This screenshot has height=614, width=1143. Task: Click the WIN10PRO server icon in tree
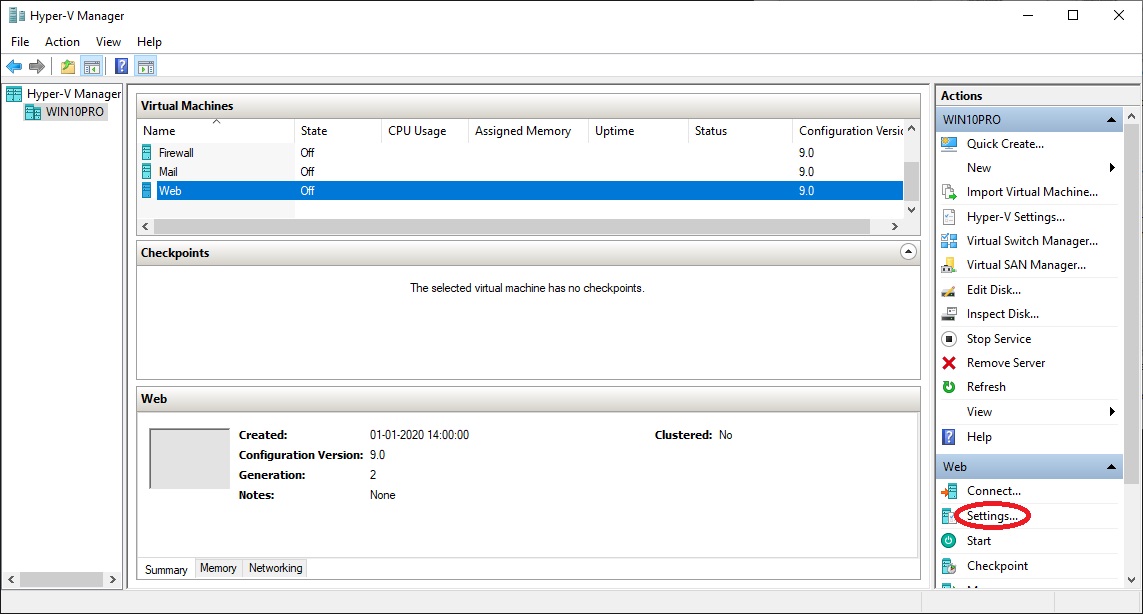point(33,112)
